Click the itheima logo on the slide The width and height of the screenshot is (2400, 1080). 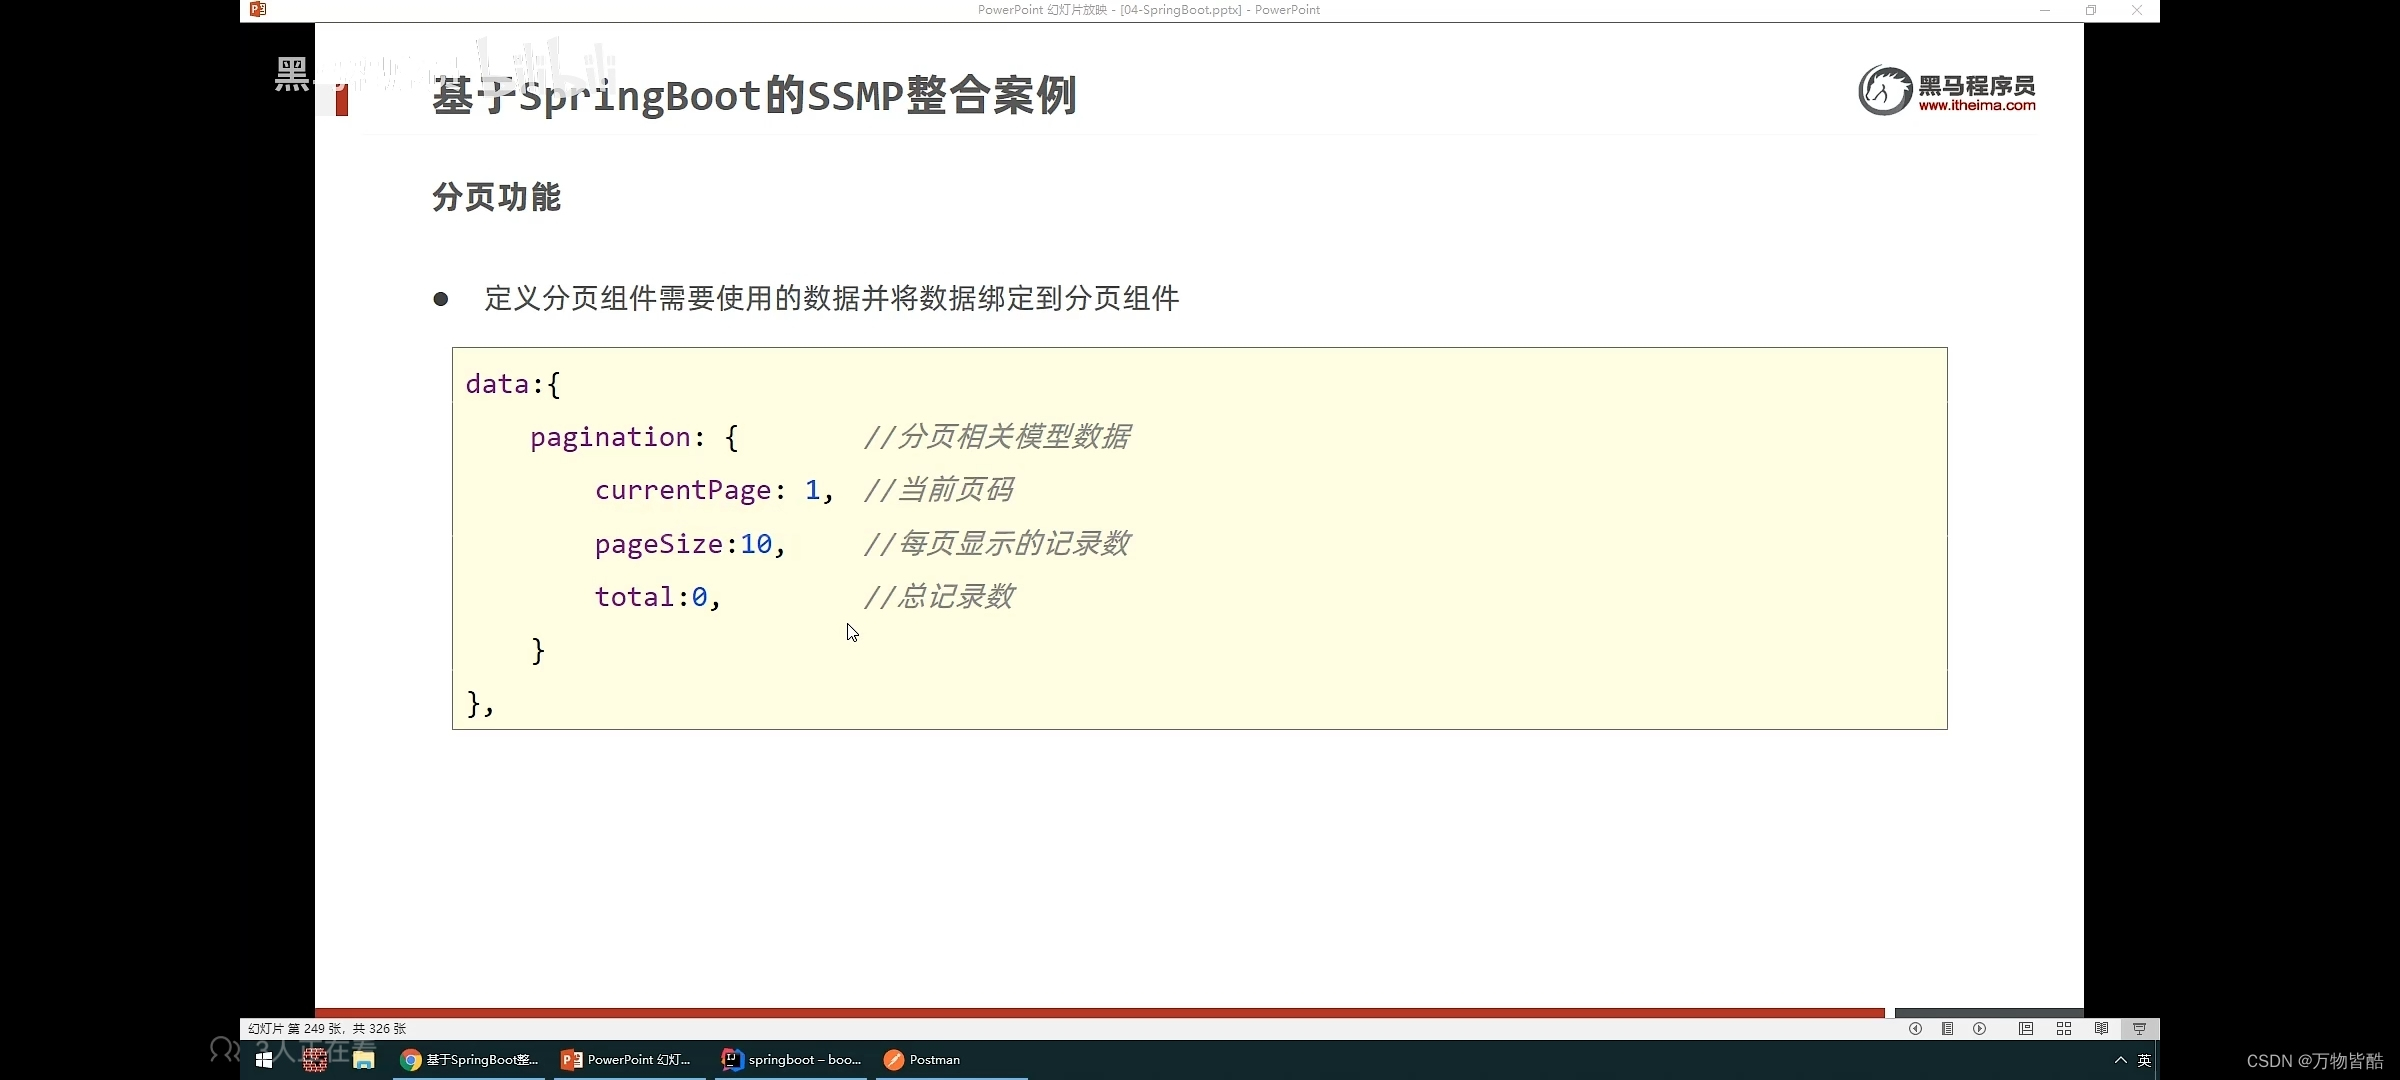coord(1946,90)
